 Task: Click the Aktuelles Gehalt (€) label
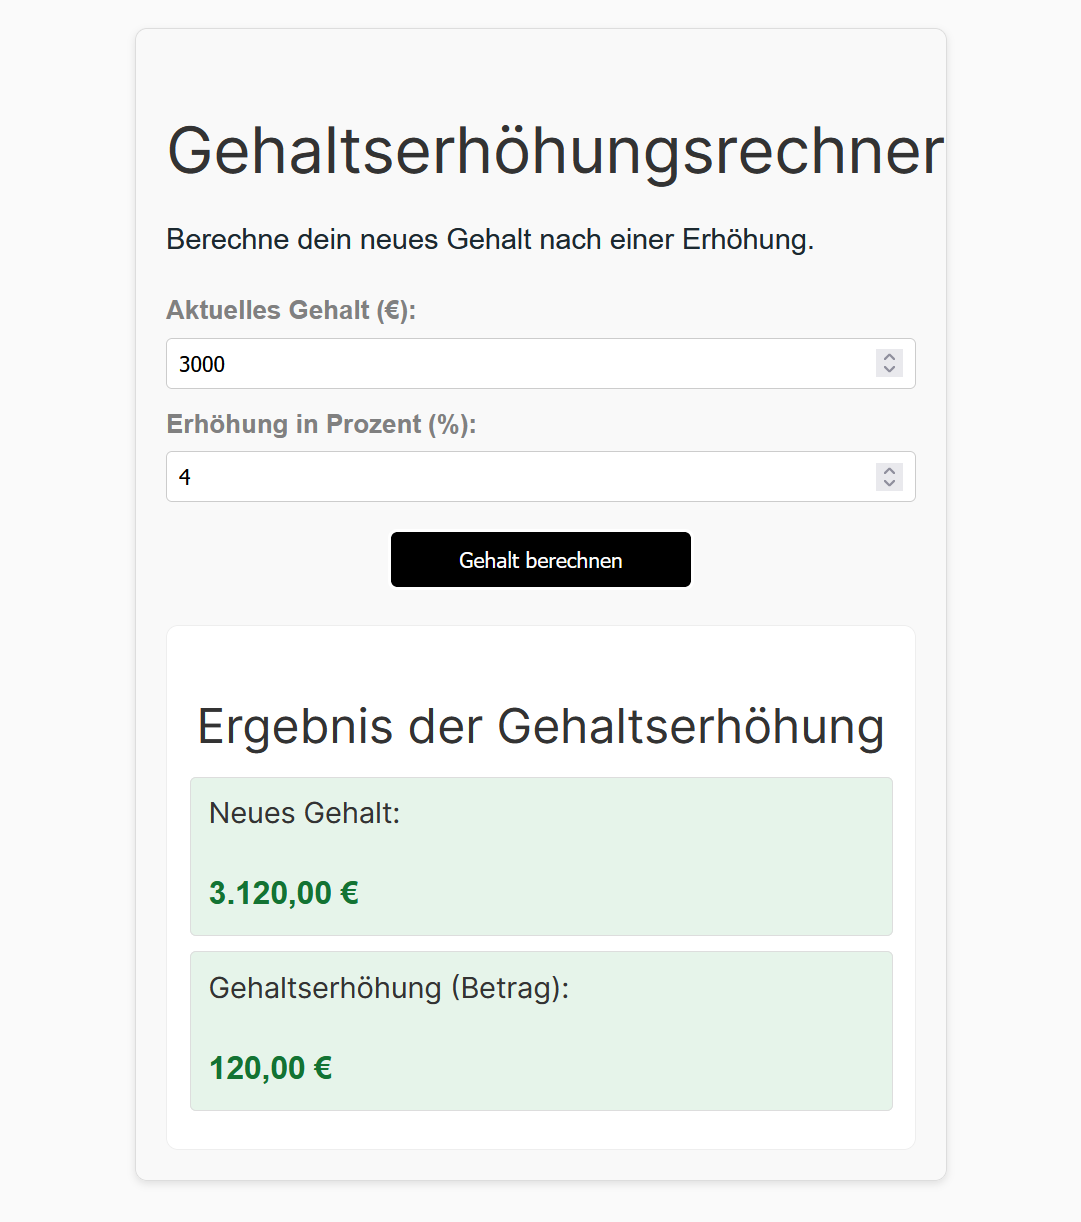(292, 310)
